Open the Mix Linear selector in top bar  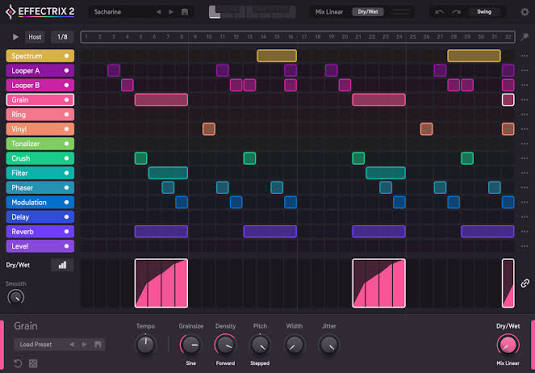point(329,12)
